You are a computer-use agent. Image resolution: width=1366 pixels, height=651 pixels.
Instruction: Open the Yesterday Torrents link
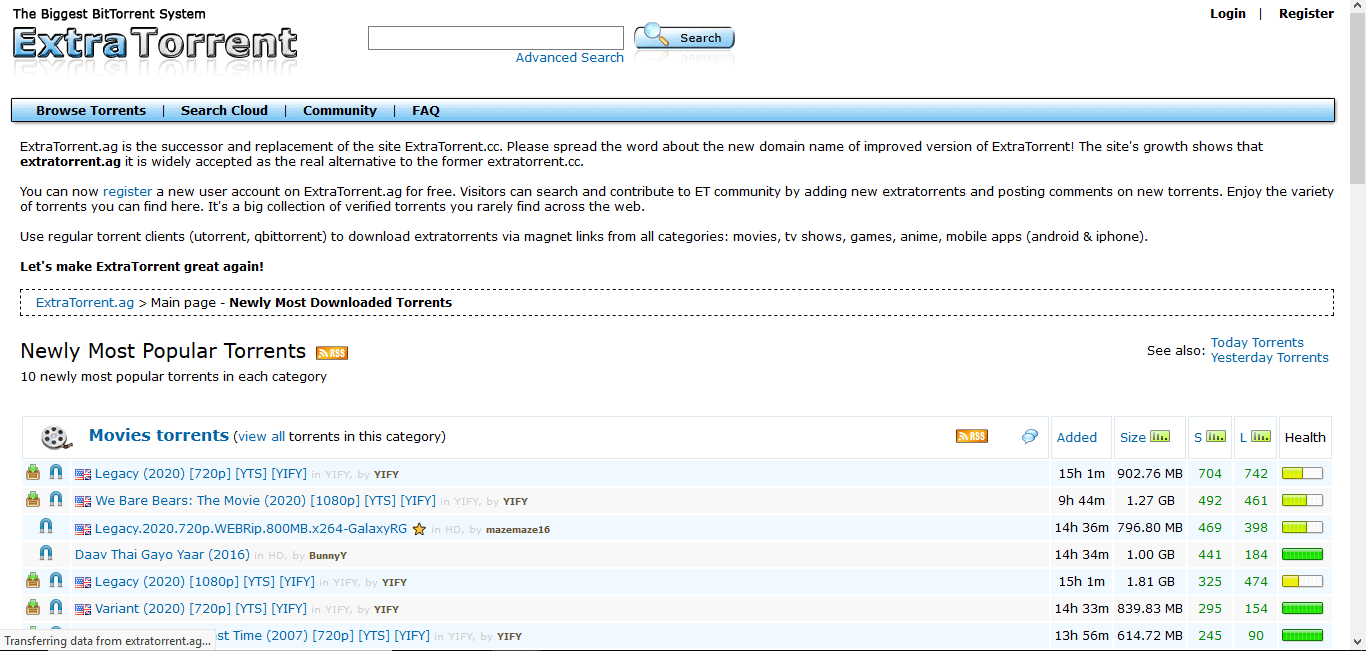[x=1270, y=357]
